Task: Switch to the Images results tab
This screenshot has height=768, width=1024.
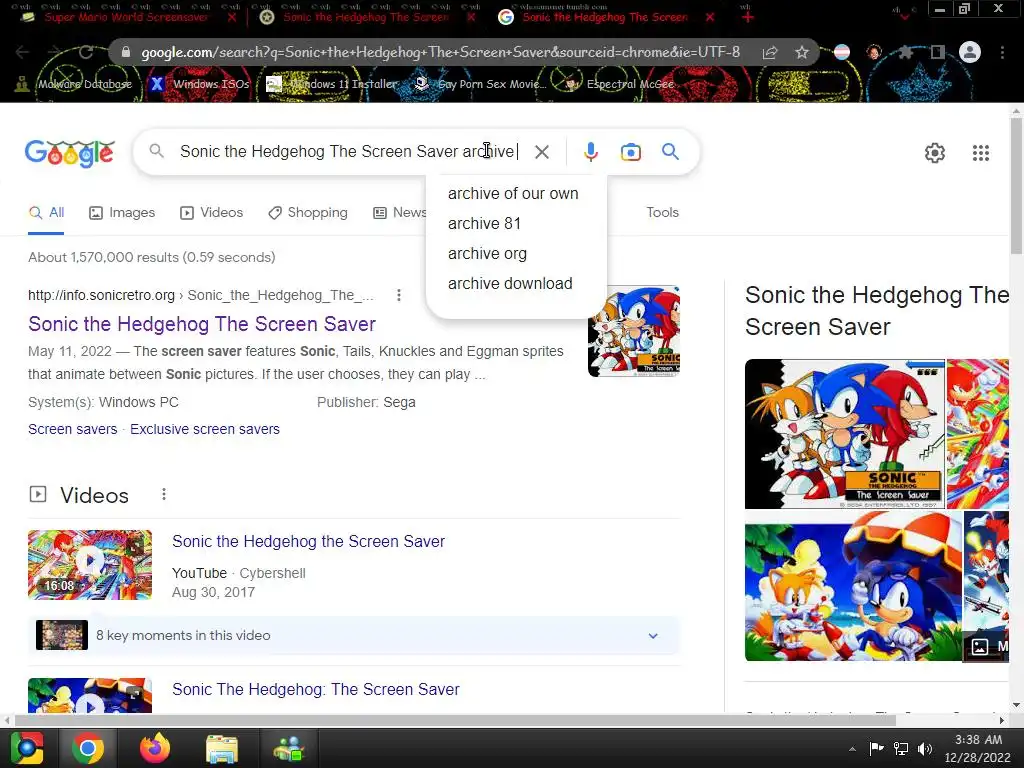Action: (x=122, y=212)
